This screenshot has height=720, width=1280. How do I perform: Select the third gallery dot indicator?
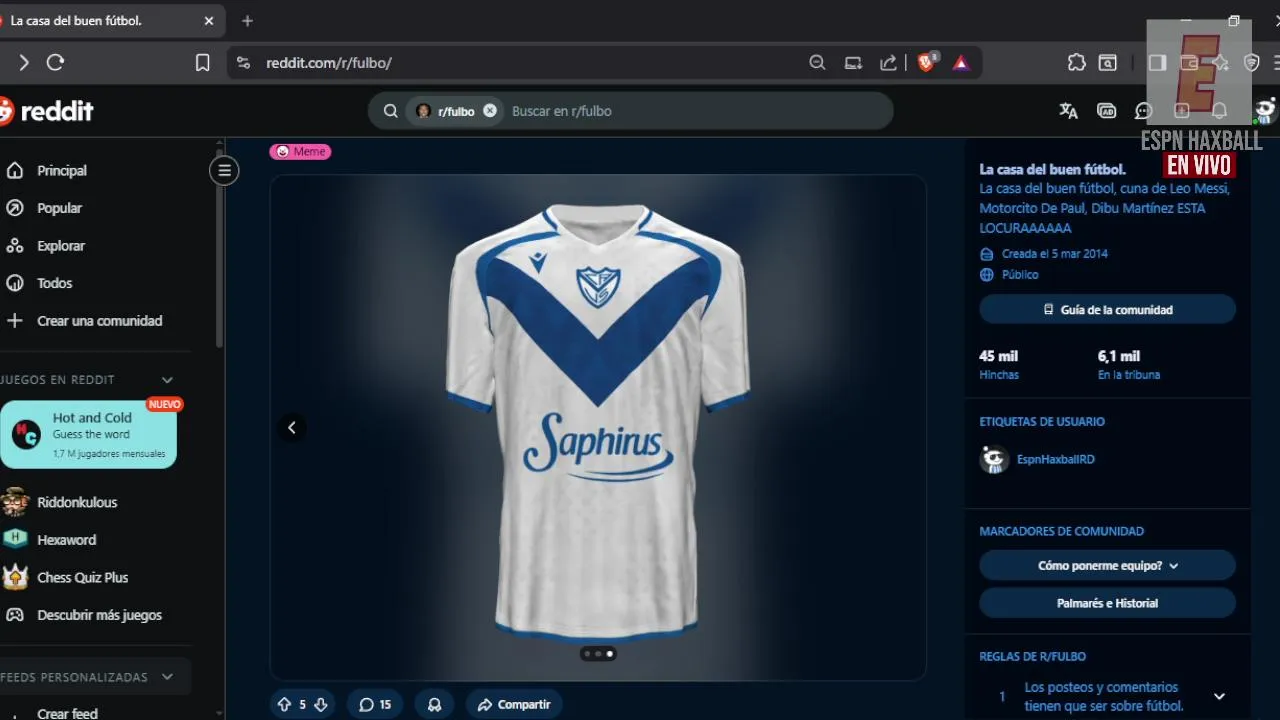coord(610,654)
